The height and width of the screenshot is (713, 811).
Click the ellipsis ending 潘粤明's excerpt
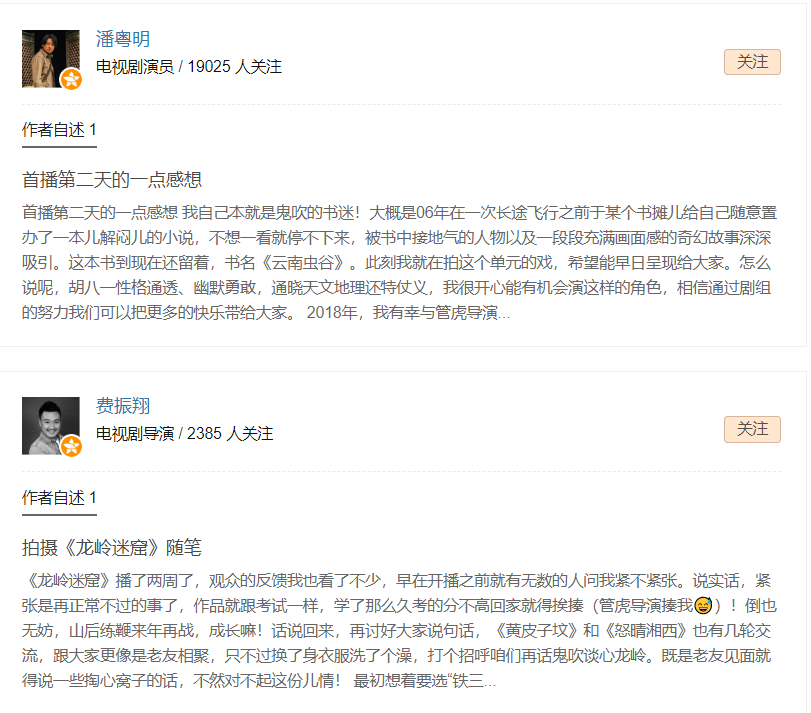pos(504,313)
